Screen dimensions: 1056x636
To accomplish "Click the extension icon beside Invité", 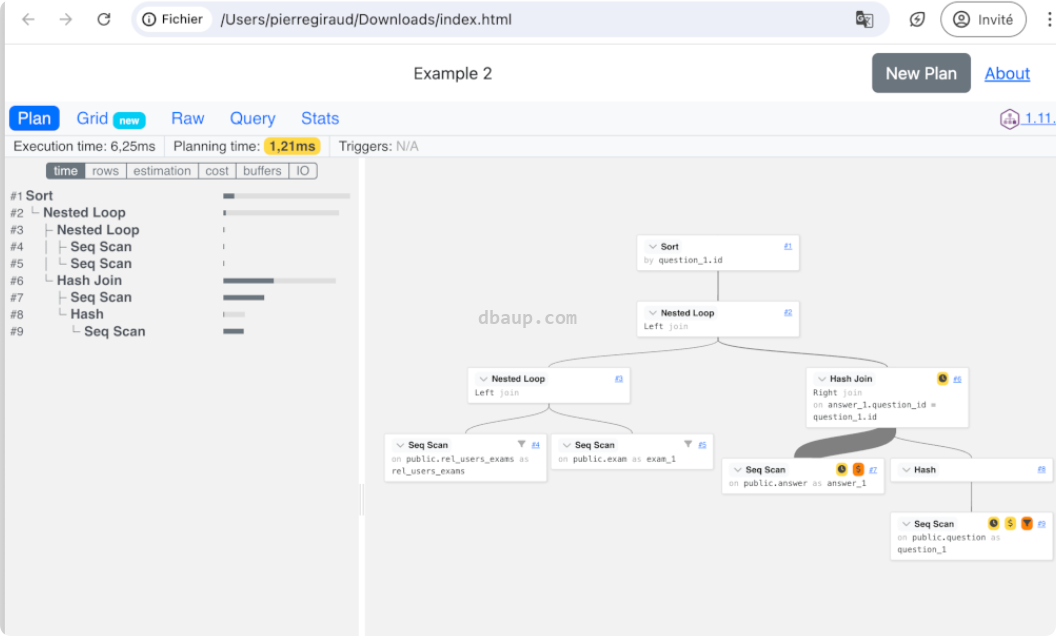I will point(917,20).
